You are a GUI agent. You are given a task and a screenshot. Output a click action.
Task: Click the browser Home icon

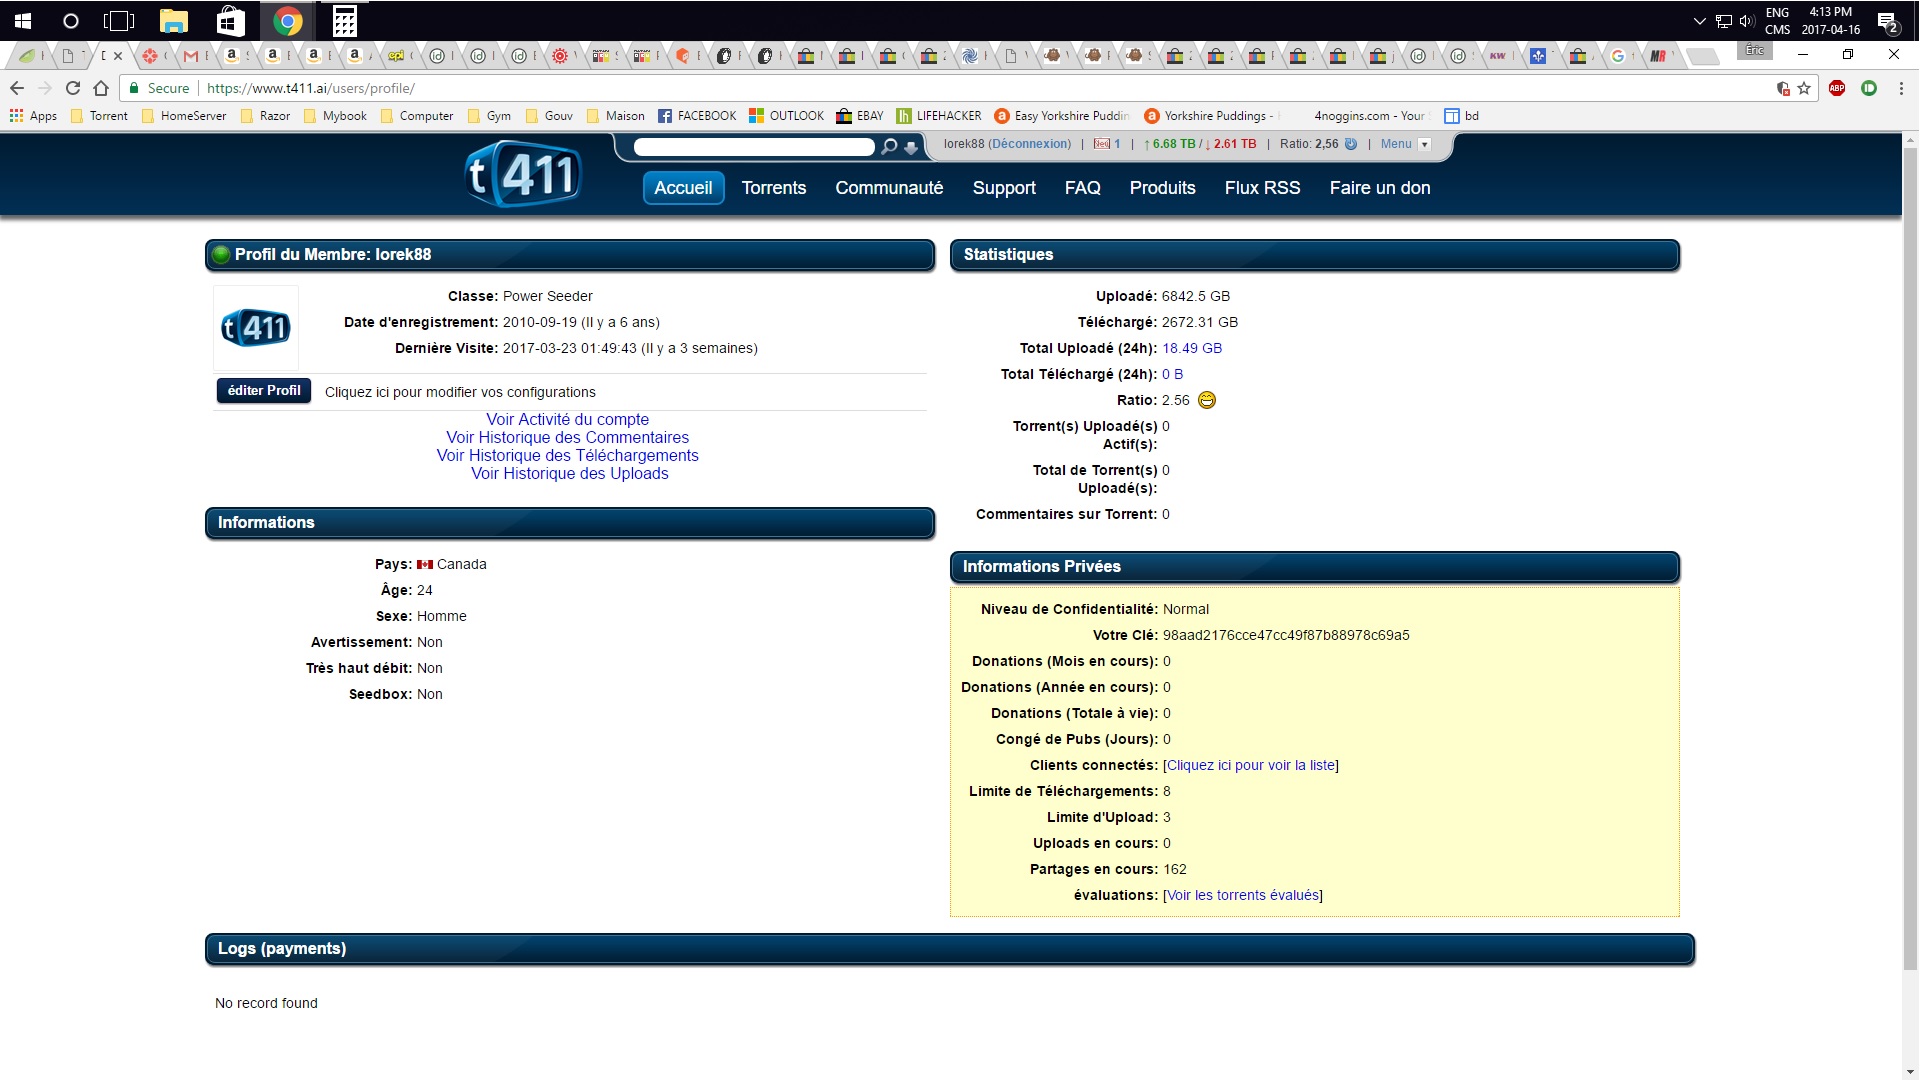[x=101, y=88]
